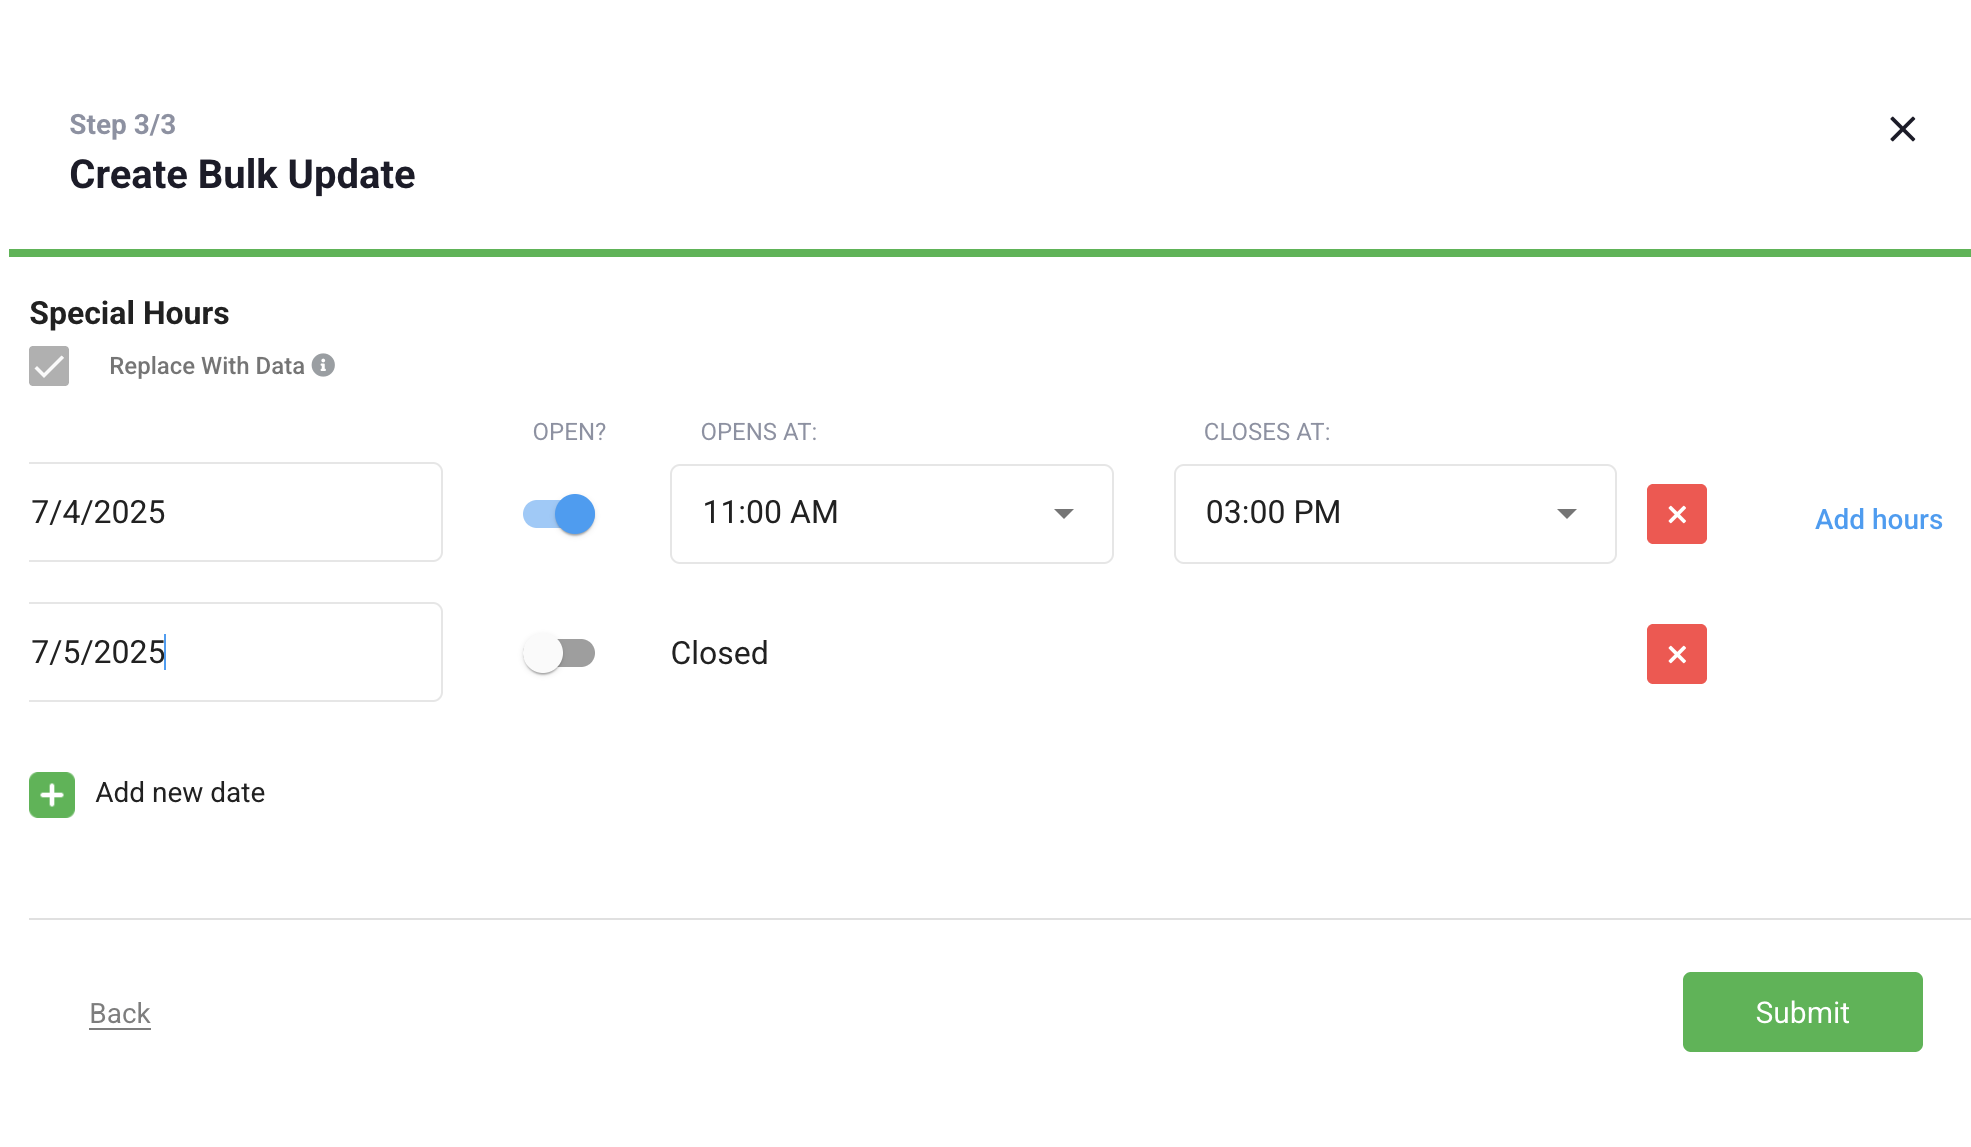1971x1147 pixels.
Task: Remove the 7/4/2025 special hours row
Action: pyautogui.click(x=1677, y=514)
